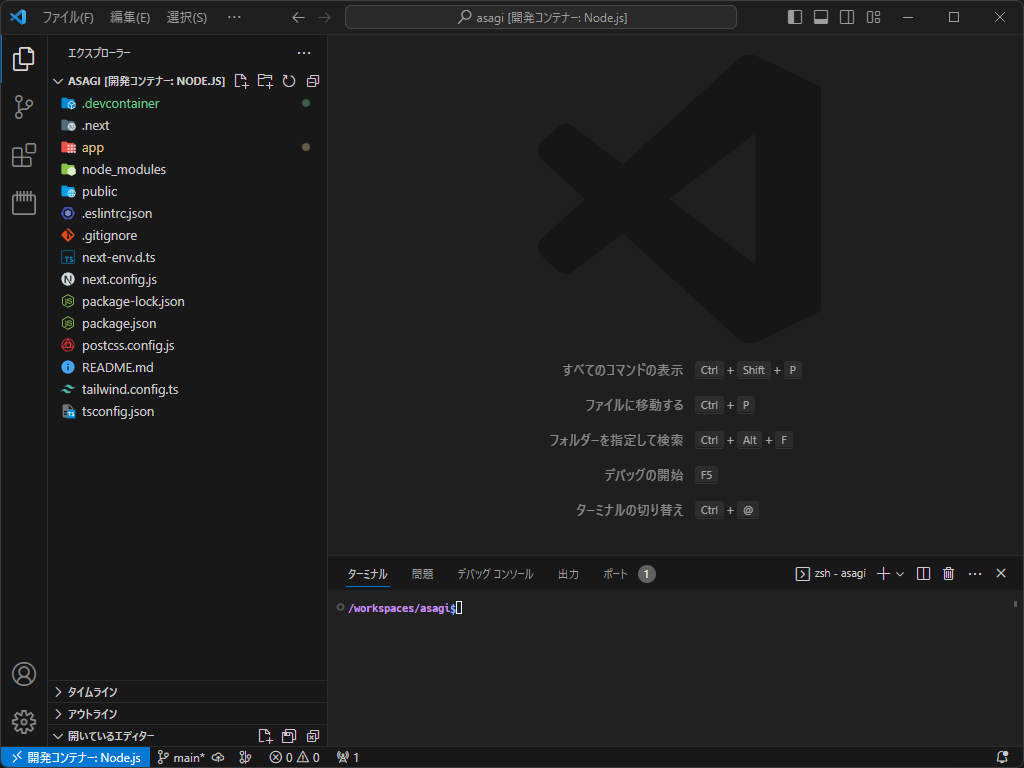
Task: Click the title bar search box
Action: [x=541, y=18]
